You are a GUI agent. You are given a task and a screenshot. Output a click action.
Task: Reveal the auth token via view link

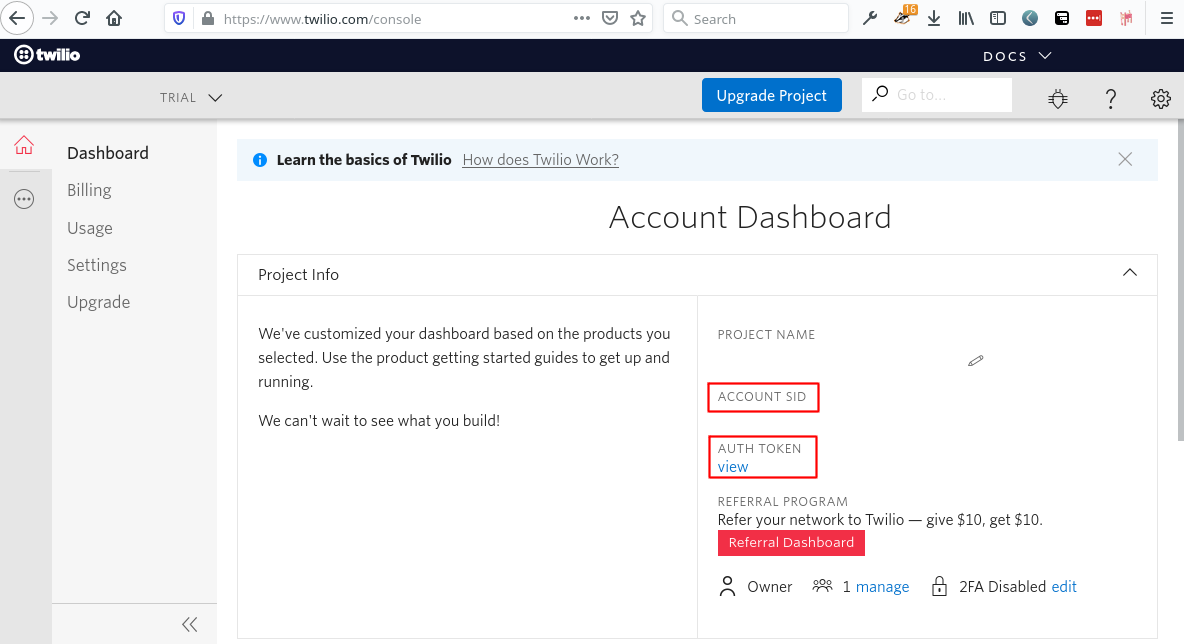[733, 467]
